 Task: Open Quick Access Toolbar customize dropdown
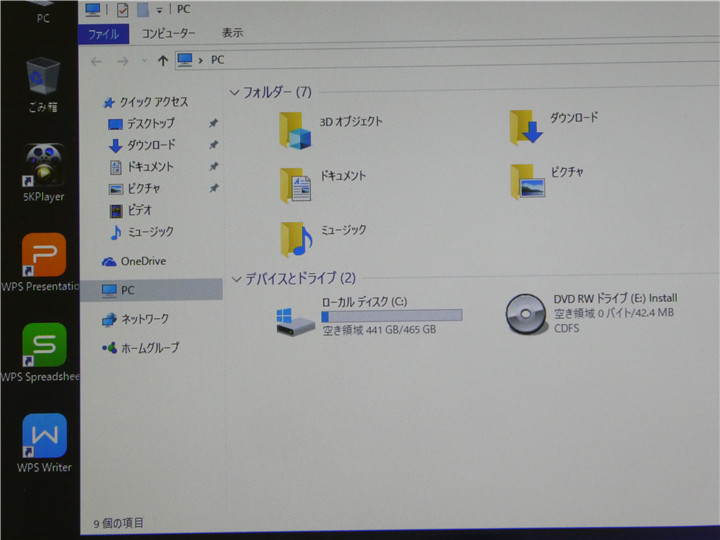[x=159, y=10]
